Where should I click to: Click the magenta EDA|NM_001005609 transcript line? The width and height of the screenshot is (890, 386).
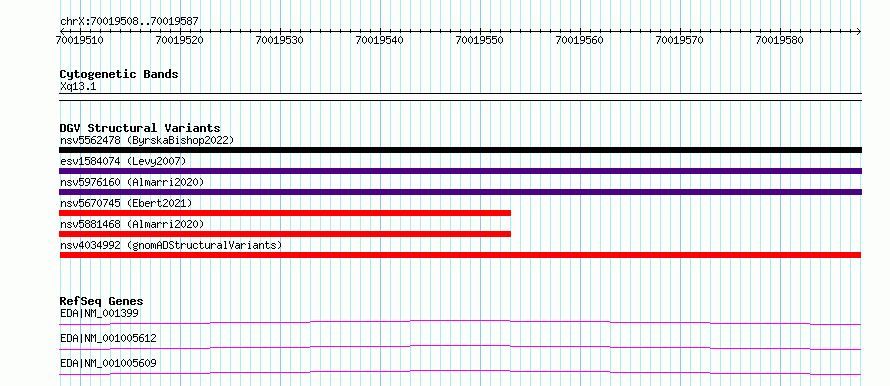(x=460, y=372)
